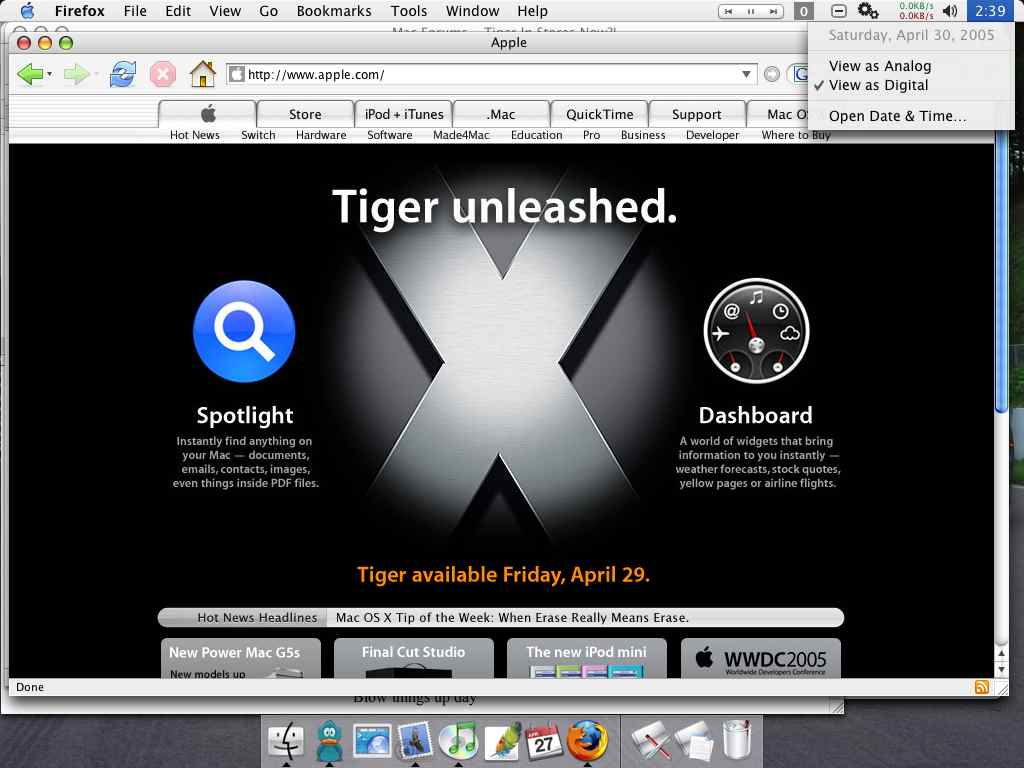Open the New Power Mac G5s promo
This screenshot has height=768, width=1024.
(241, 658)
